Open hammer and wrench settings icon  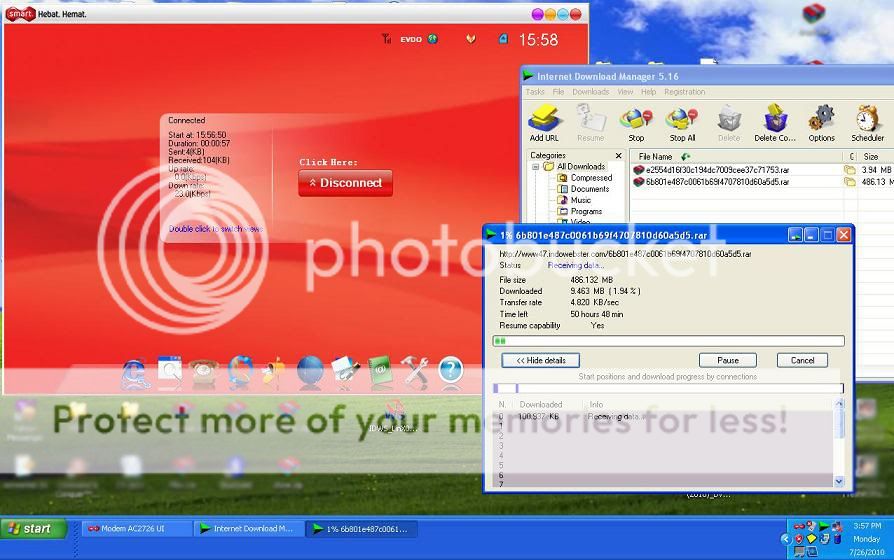coord(415,371)
